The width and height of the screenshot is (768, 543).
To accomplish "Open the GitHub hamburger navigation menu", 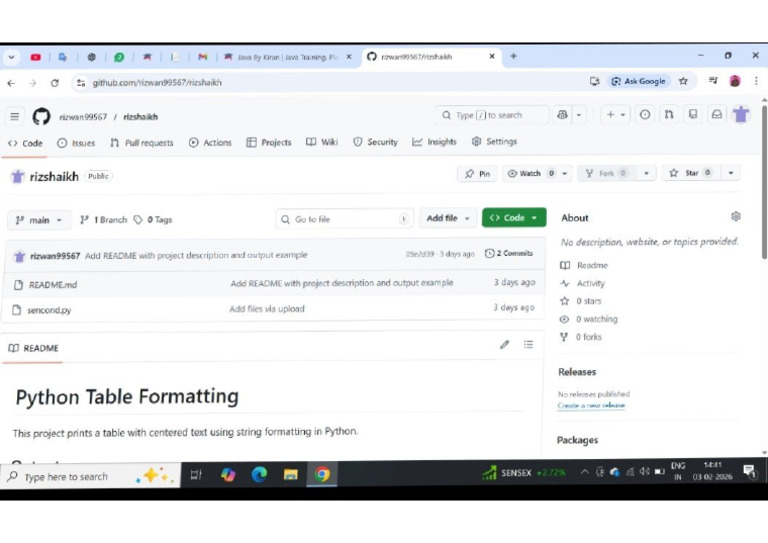I will point(15,117).
